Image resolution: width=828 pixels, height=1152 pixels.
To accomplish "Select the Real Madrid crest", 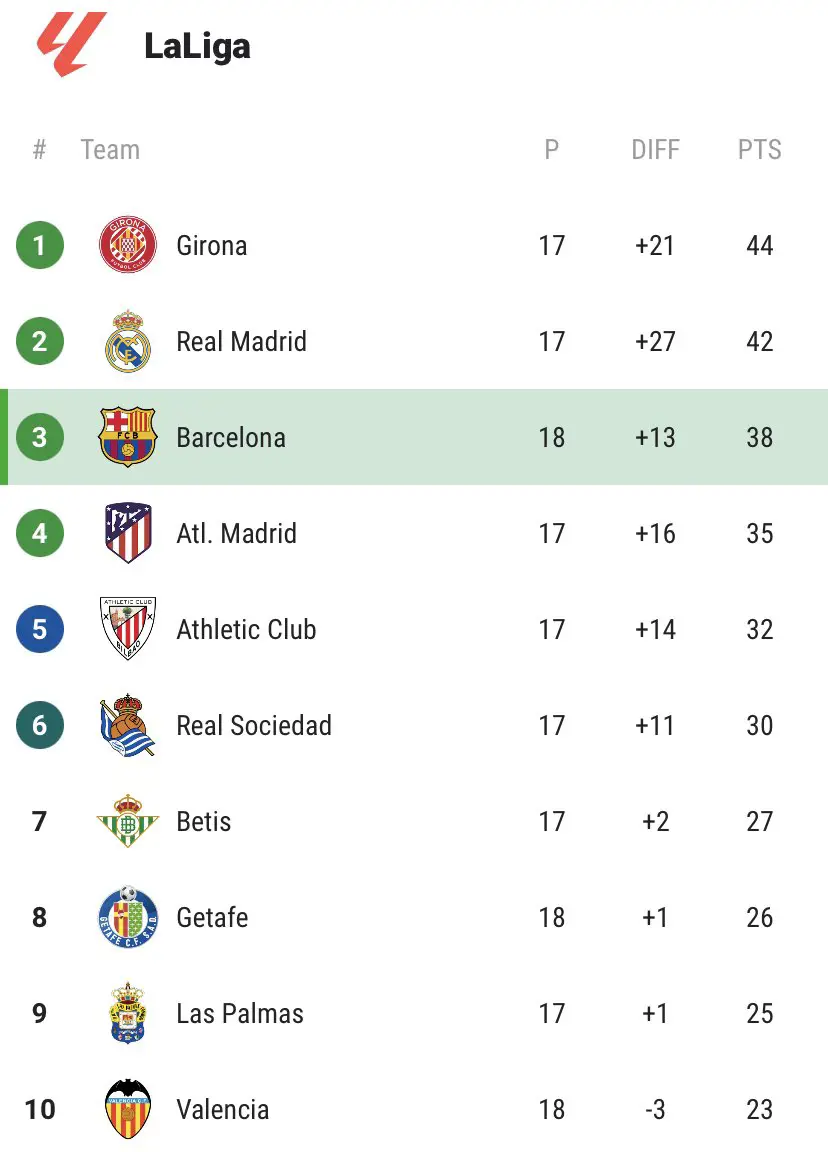I will (128, 341).
